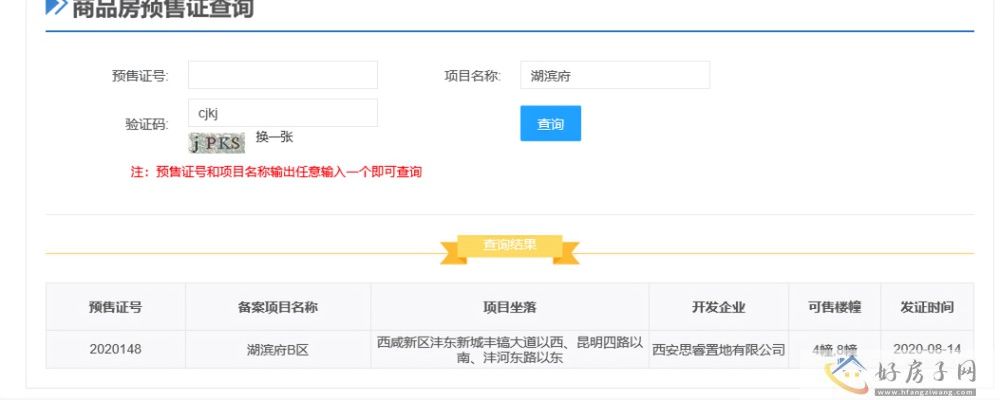Click the 备案项目名称 column header

pyautogui.click(x=277, y=307)
